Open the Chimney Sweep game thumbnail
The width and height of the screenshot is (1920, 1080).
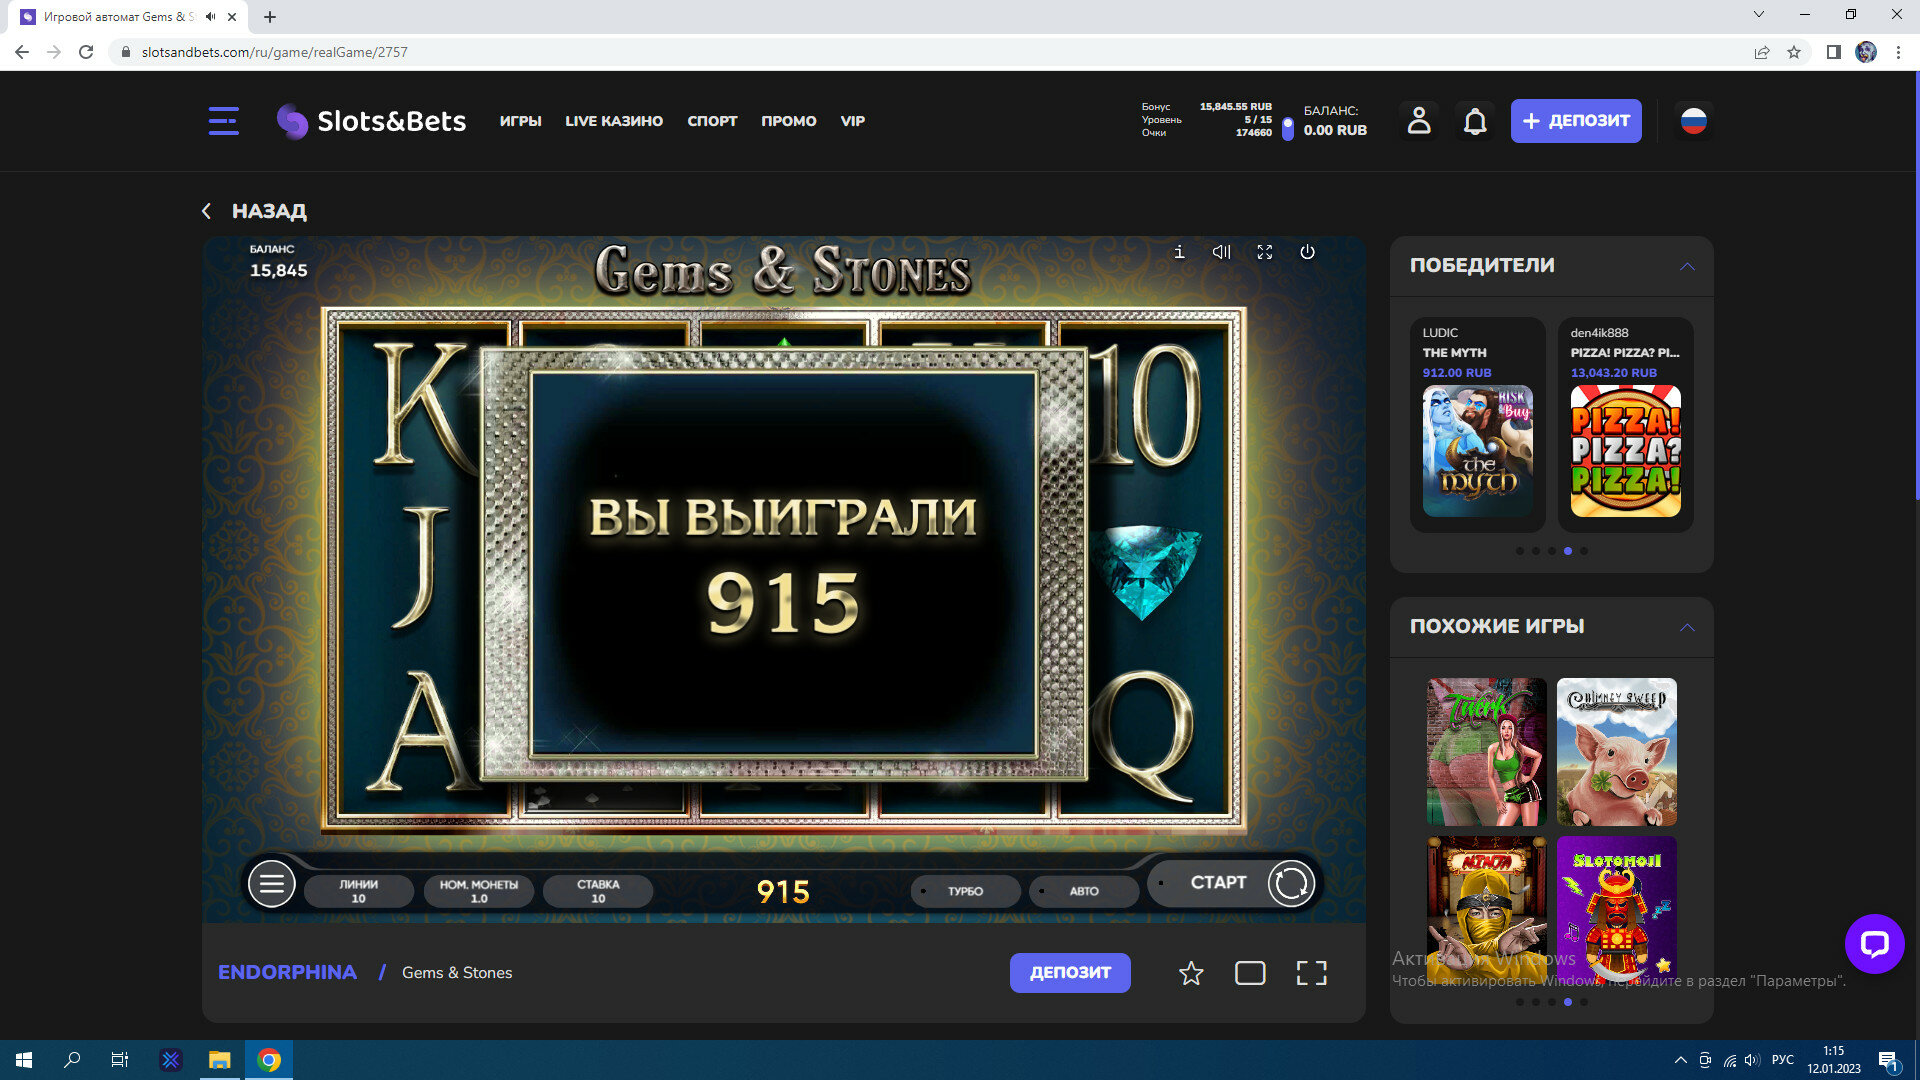click(1616, 751)
